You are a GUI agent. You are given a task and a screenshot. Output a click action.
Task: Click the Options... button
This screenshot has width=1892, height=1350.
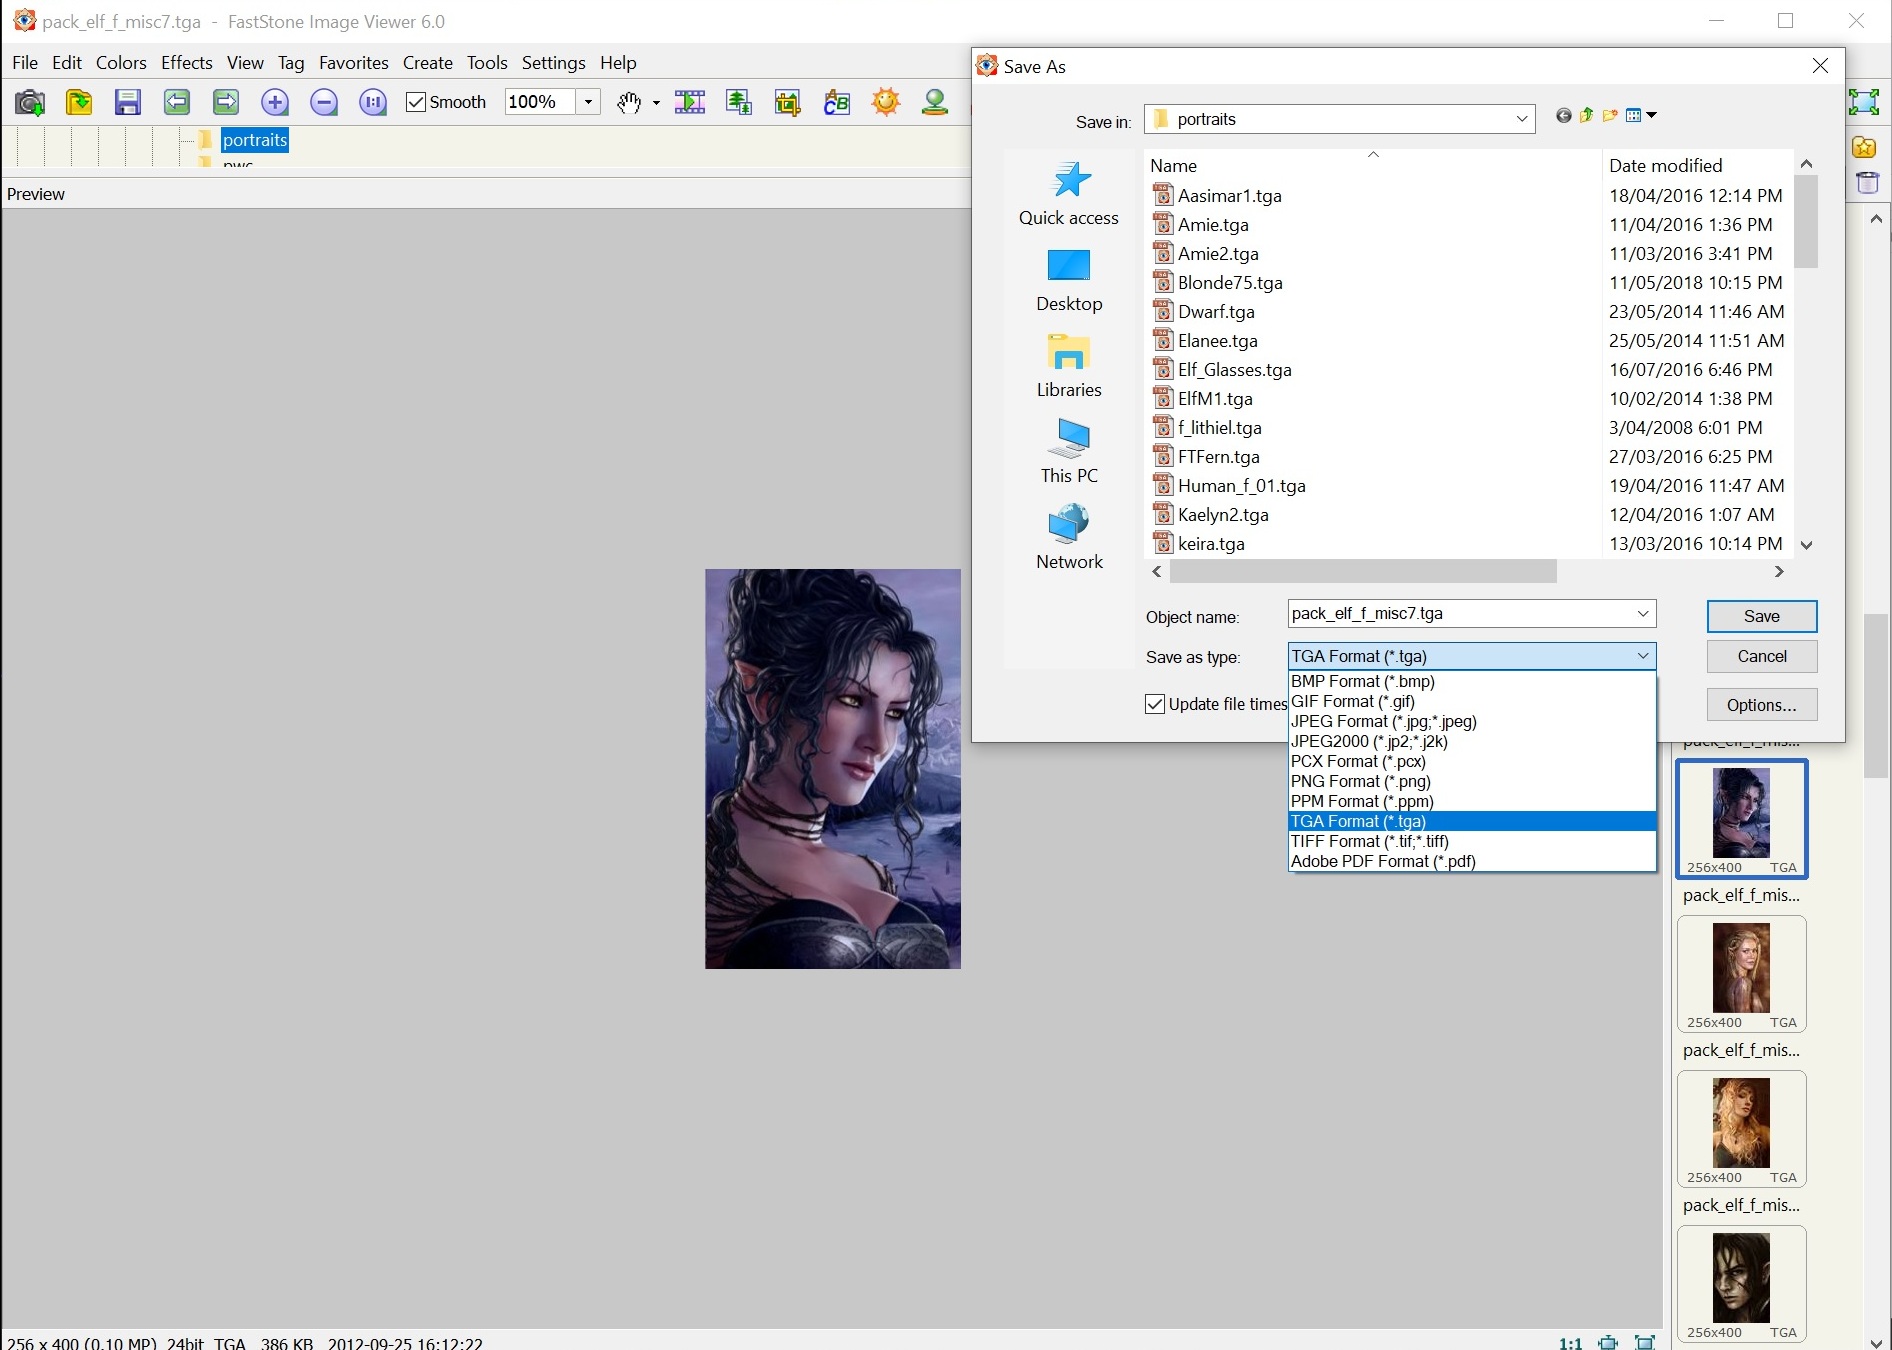coord(1761,705)
